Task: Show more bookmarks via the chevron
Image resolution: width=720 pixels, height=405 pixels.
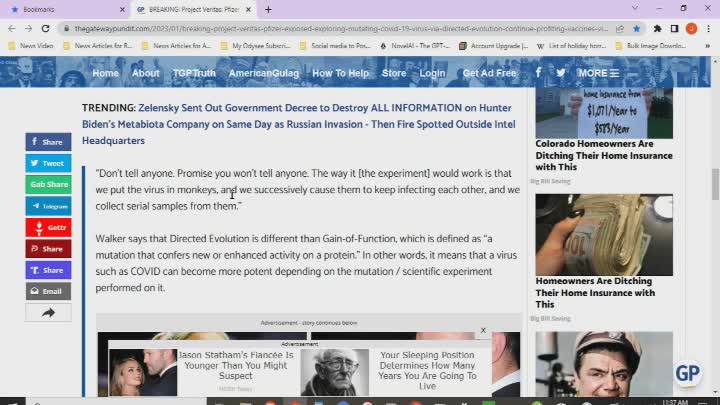Action: coord(708,46)
